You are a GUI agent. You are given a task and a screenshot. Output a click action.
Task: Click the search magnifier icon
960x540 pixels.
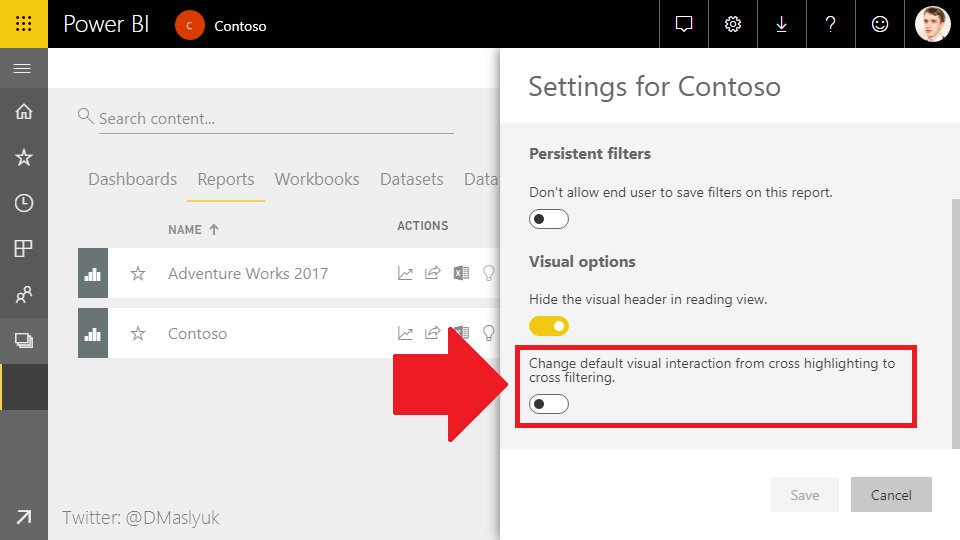(x=86, y=116)
